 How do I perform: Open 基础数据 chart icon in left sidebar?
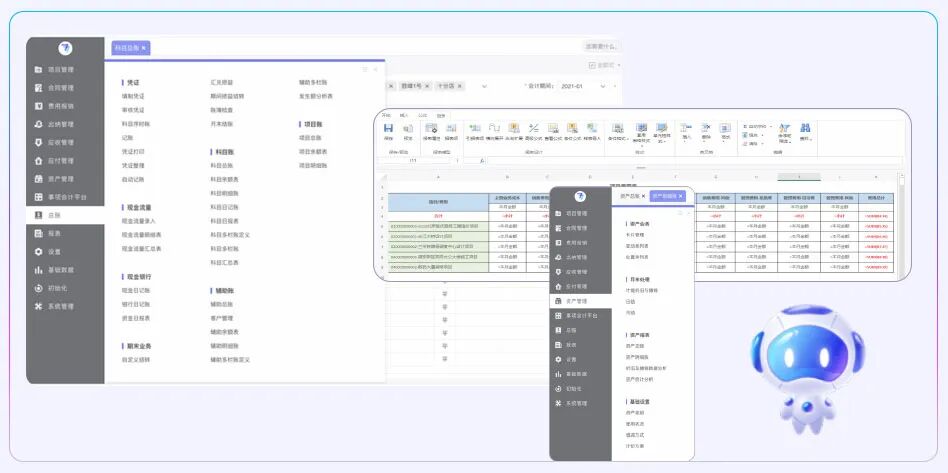coord(38,270)
